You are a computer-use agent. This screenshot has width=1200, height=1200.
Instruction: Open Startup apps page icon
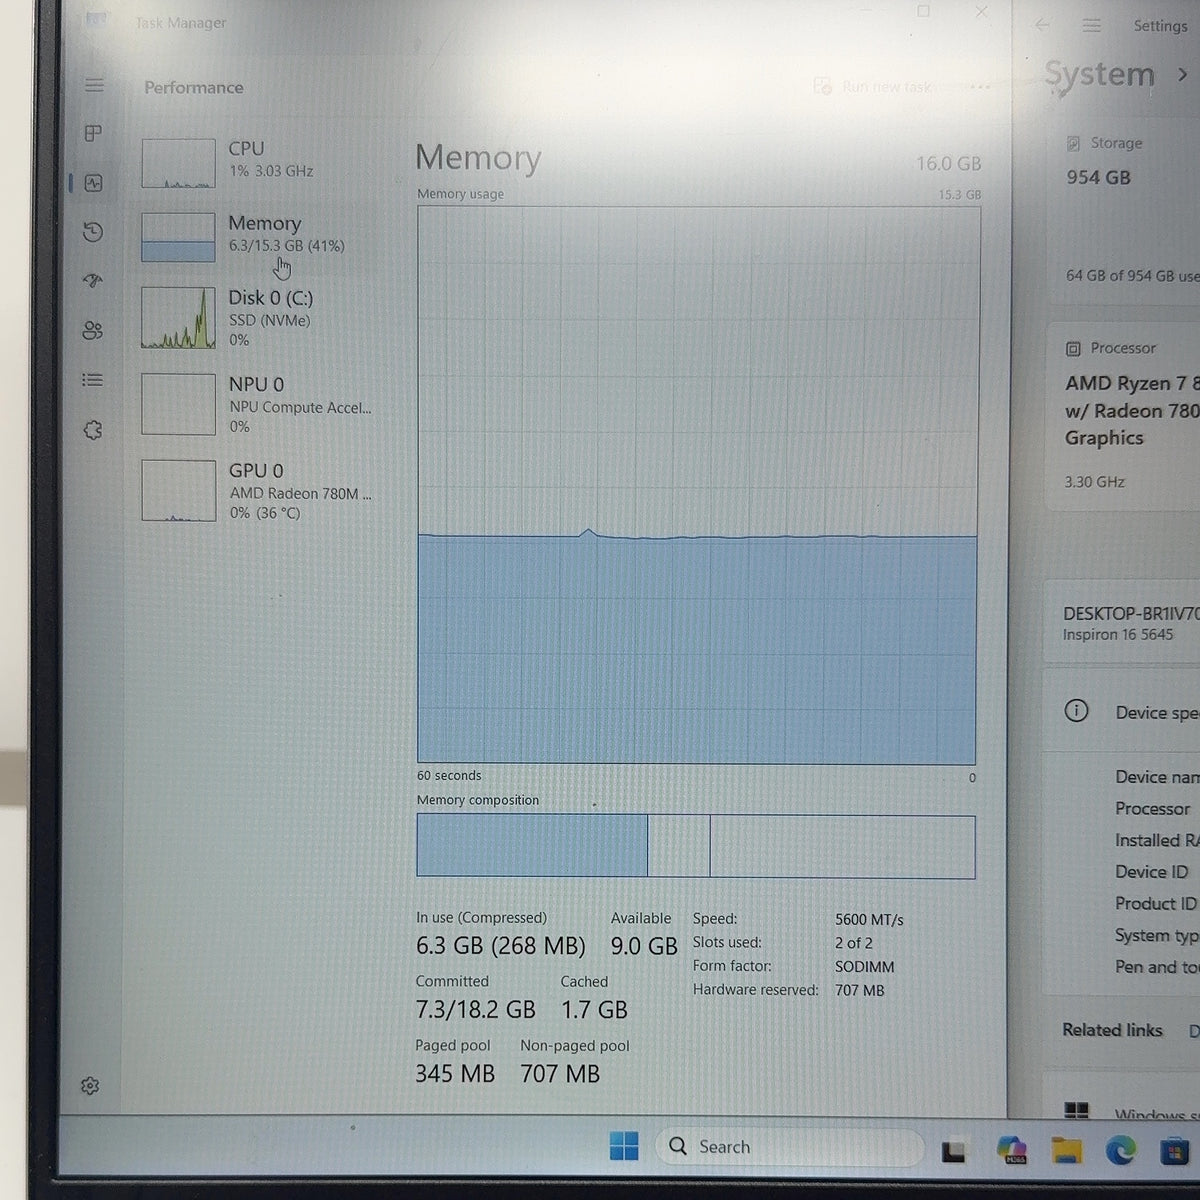pyautogui.click(x=93, y=281)
